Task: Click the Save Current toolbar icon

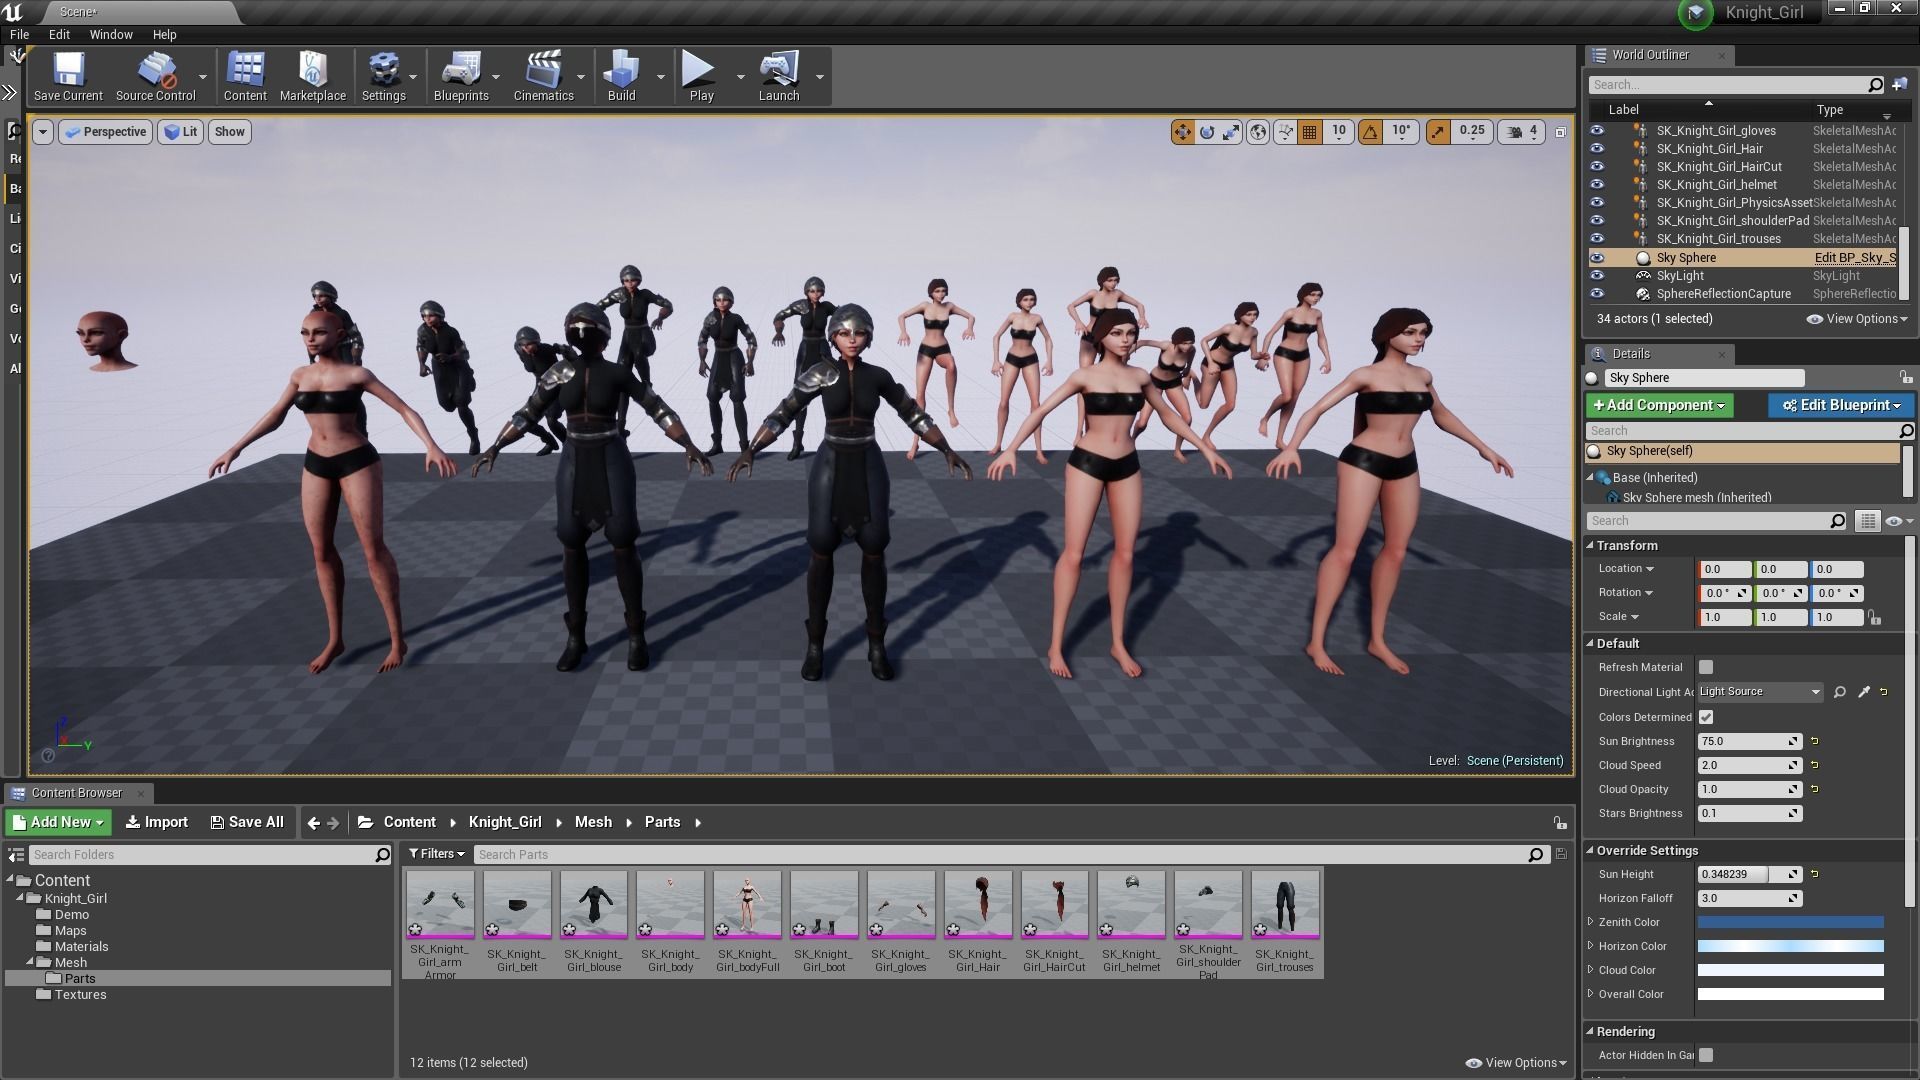Action: (68, 76)
